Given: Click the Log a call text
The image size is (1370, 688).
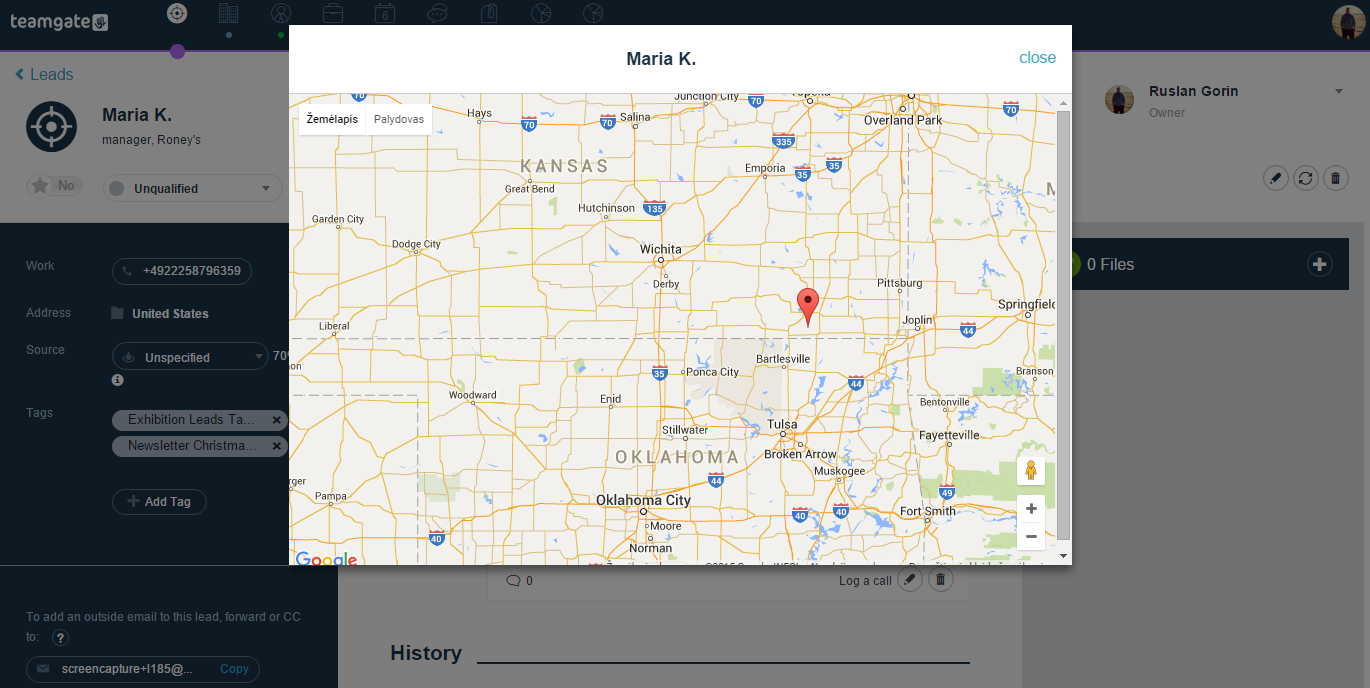Looking at the screenshot, I should 865,581.
